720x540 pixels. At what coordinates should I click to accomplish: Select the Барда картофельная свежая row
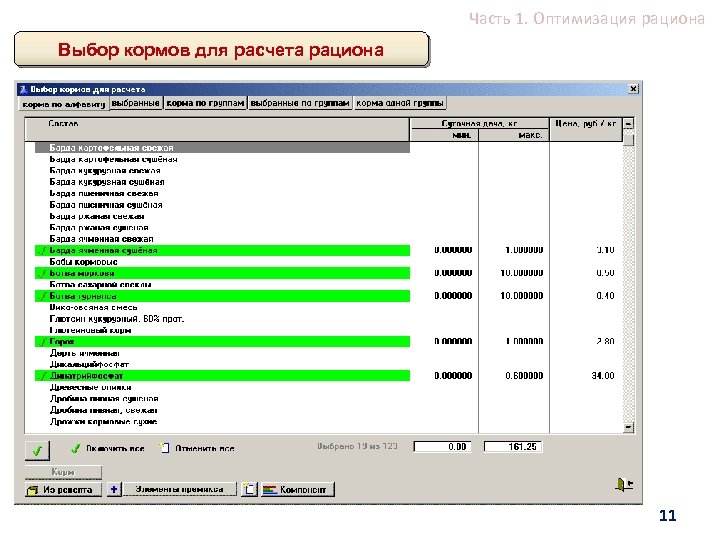[x=222, y=148]
